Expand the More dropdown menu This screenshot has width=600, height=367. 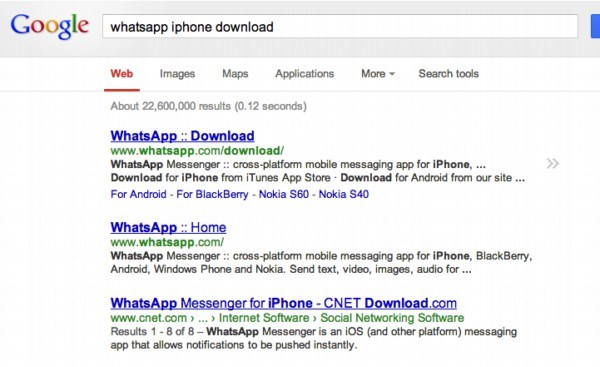click(x=378, y=73)
